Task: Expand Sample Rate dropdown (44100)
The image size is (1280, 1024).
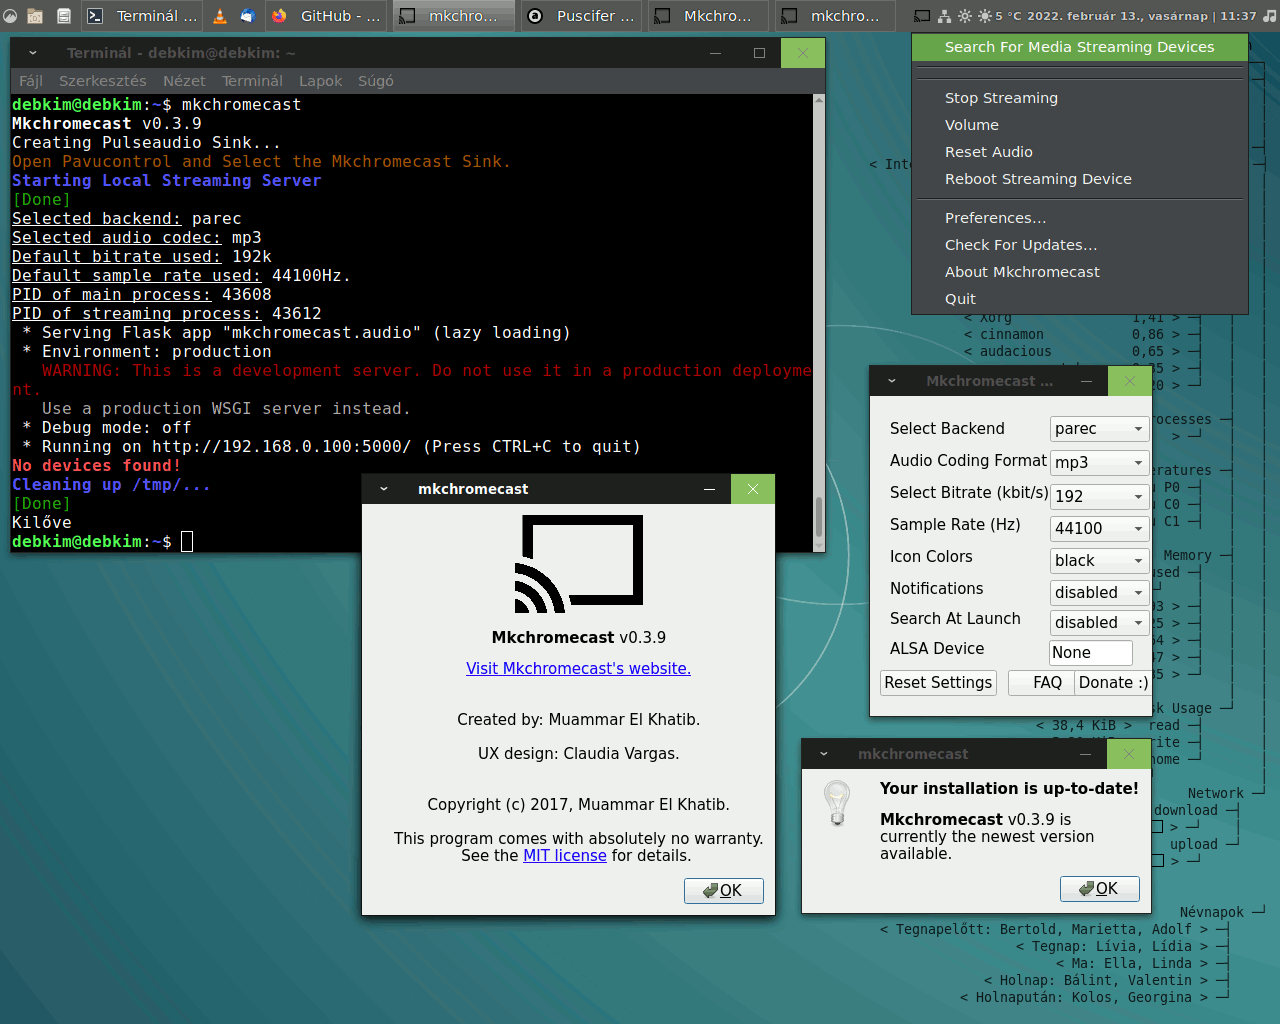Action: (1099, 528)
